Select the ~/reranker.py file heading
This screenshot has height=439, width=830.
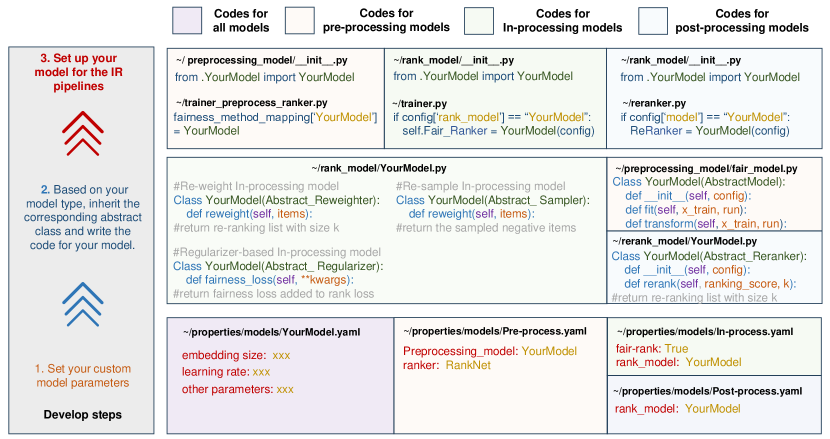[652, 103]
